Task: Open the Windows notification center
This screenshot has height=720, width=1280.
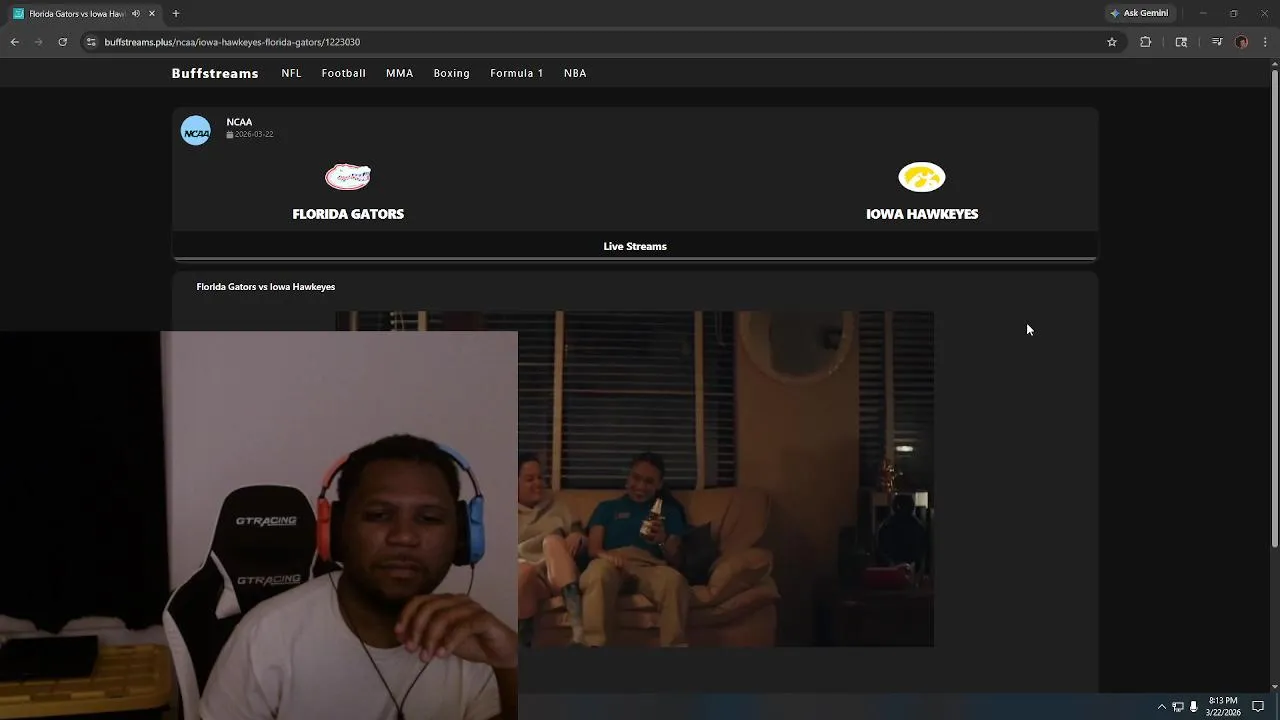Action: click(1258, 706)
